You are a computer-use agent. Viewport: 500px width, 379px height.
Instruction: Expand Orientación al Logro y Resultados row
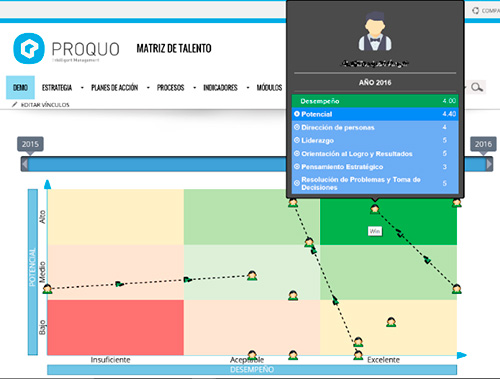tap(297, 154)
